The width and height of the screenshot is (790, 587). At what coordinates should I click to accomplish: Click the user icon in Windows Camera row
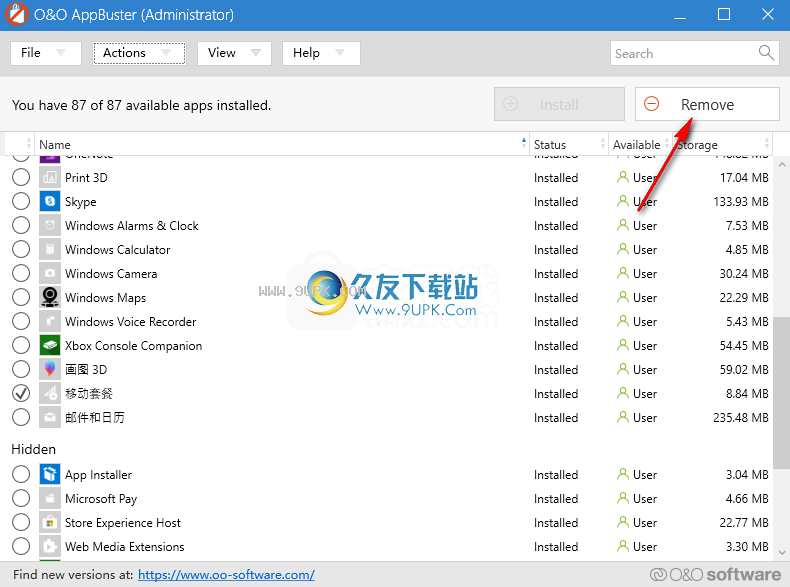tap(623, 273)
